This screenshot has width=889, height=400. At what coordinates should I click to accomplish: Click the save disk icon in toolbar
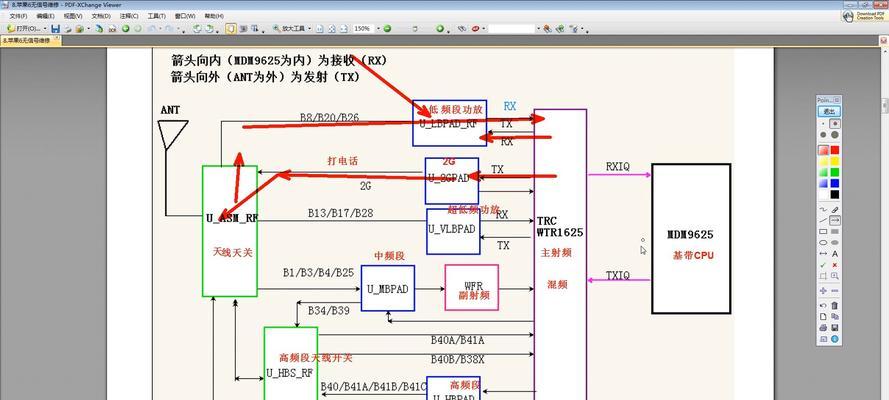pos(55,28)
